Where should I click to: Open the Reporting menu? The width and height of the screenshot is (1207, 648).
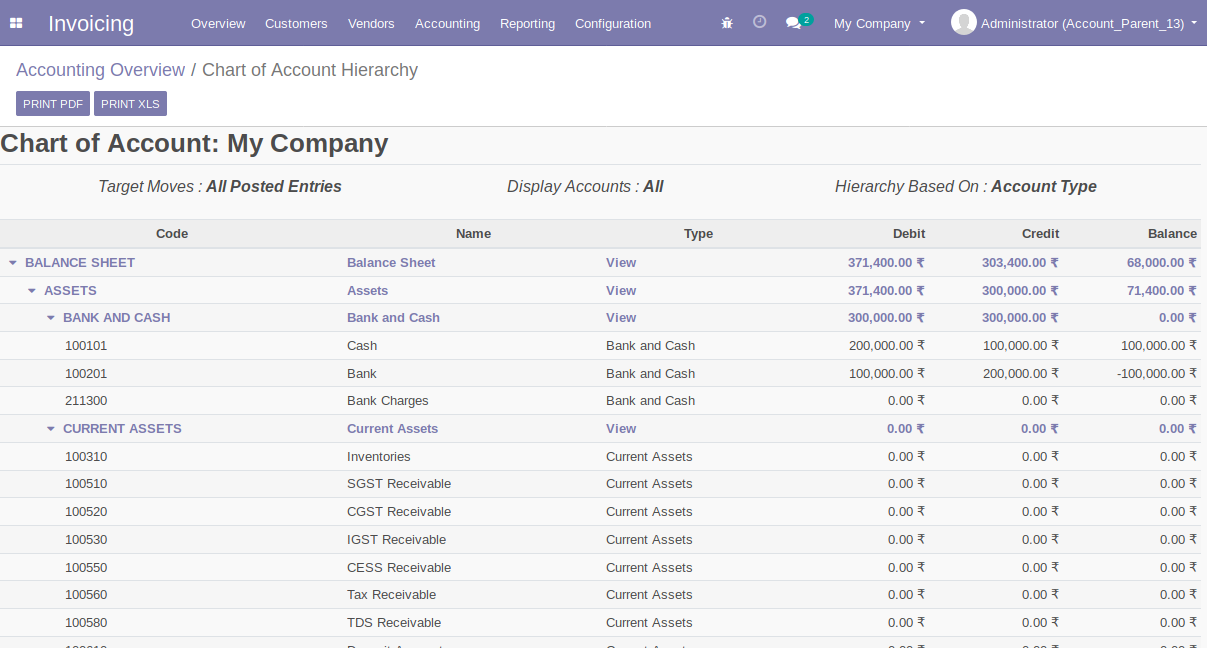[x=527, y=23]
